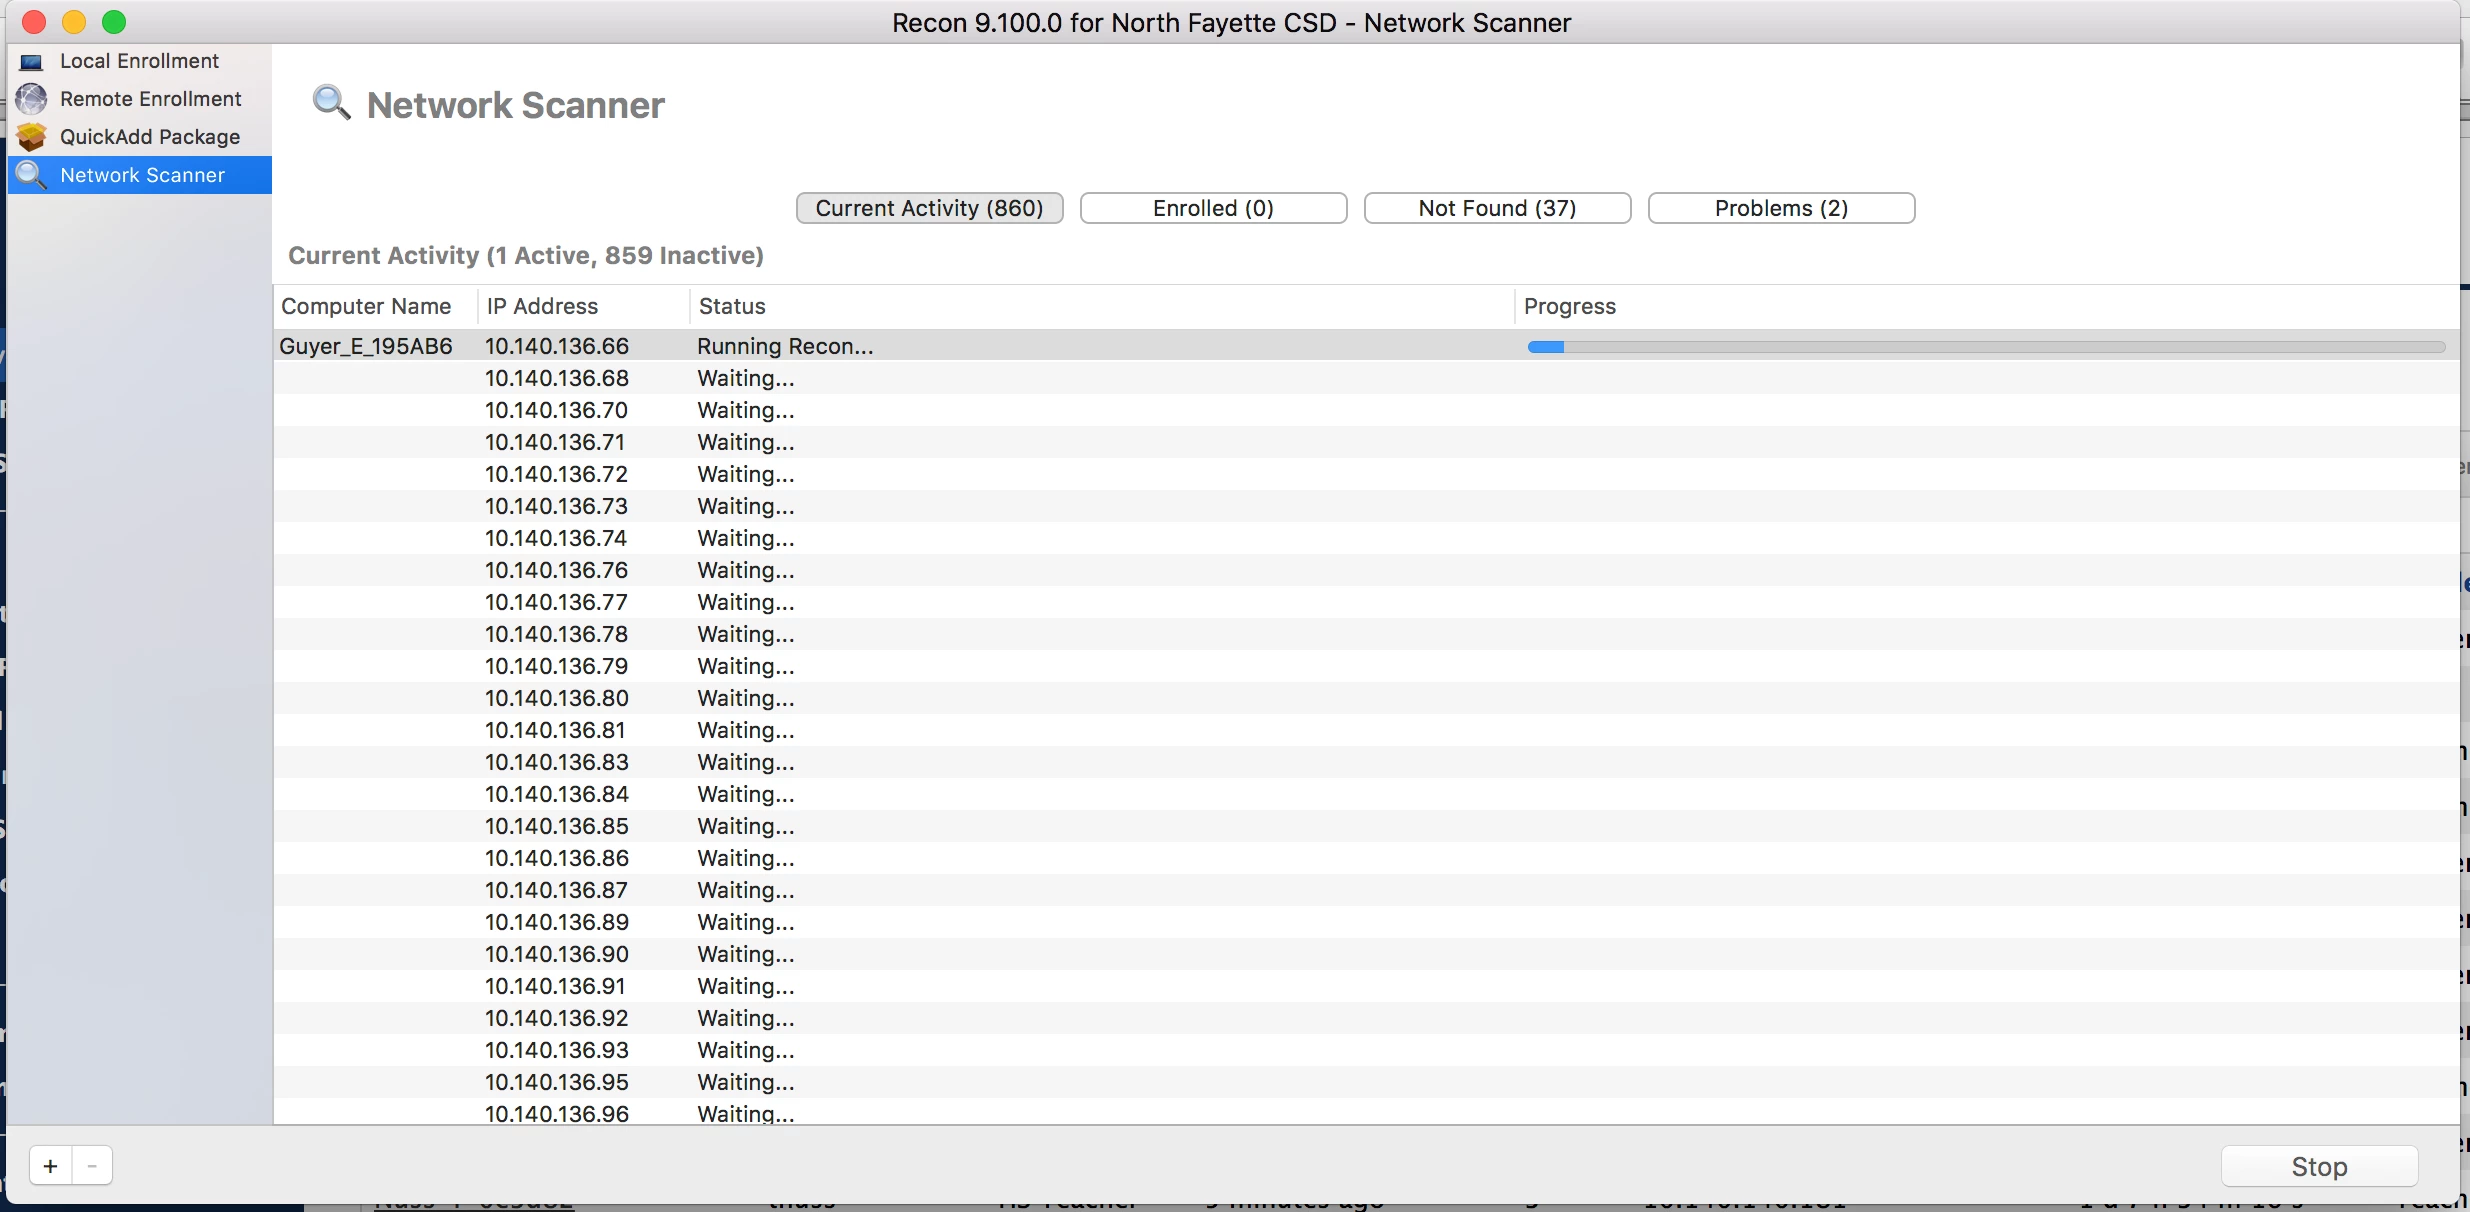This screenshot has height=1212, width=2470.
Task: Click the red close window button
Action: click(x=34, y=22)
